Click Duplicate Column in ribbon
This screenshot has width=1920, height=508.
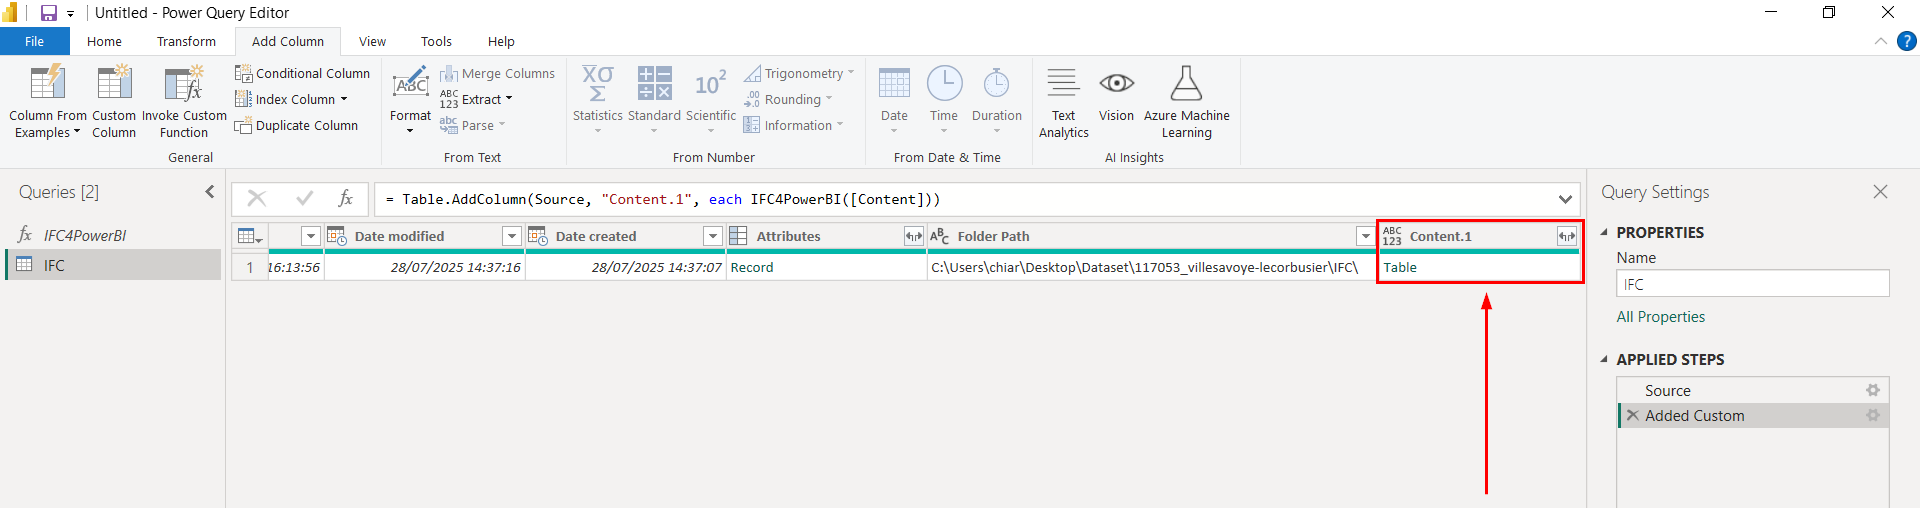[296, 125]
